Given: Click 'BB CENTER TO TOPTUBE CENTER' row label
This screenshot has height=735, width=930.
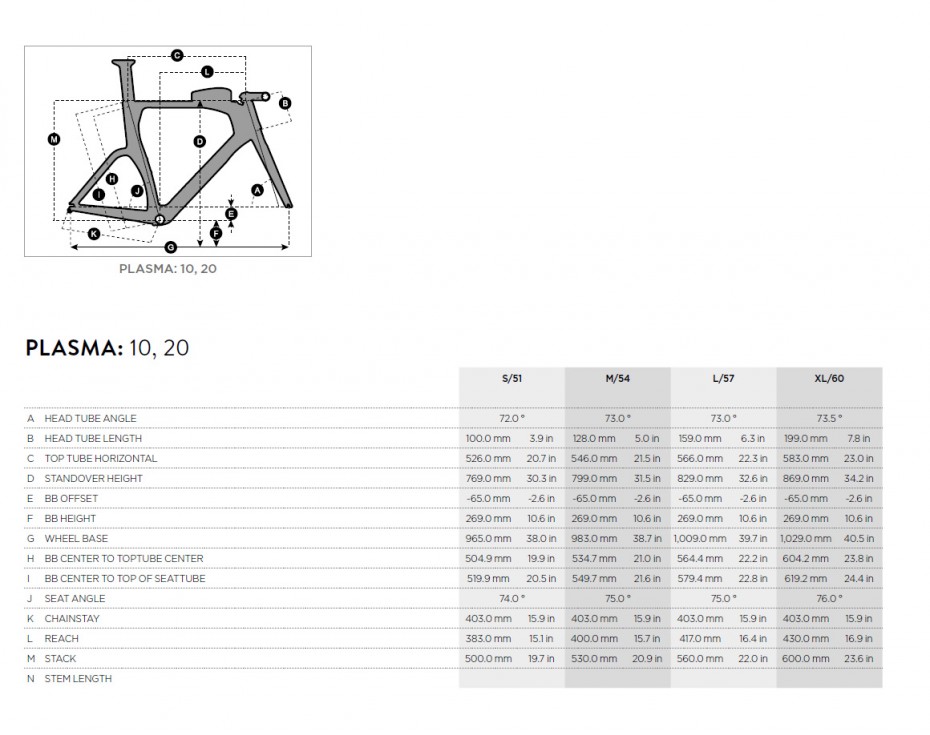Looking at the screenshot, I should (124, 559).
